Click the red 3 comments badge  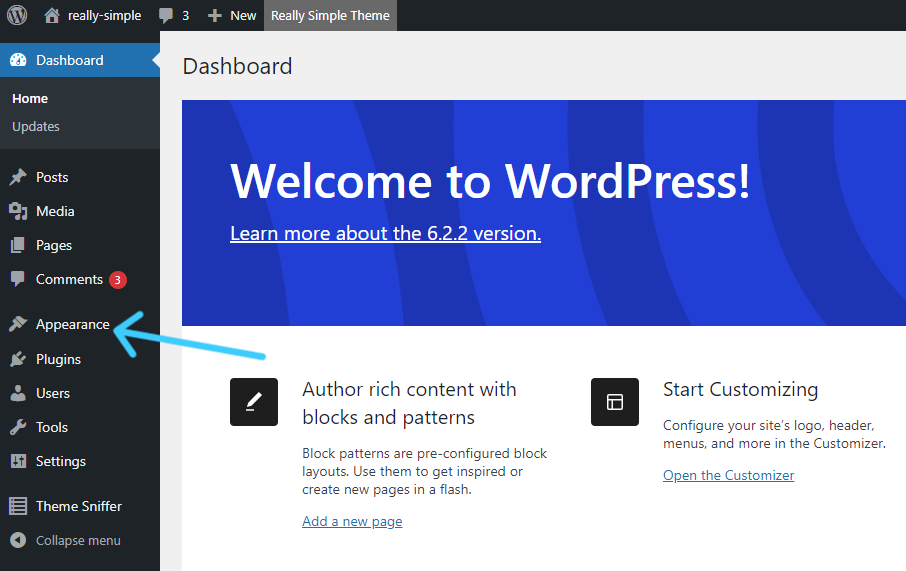point(118,280)
